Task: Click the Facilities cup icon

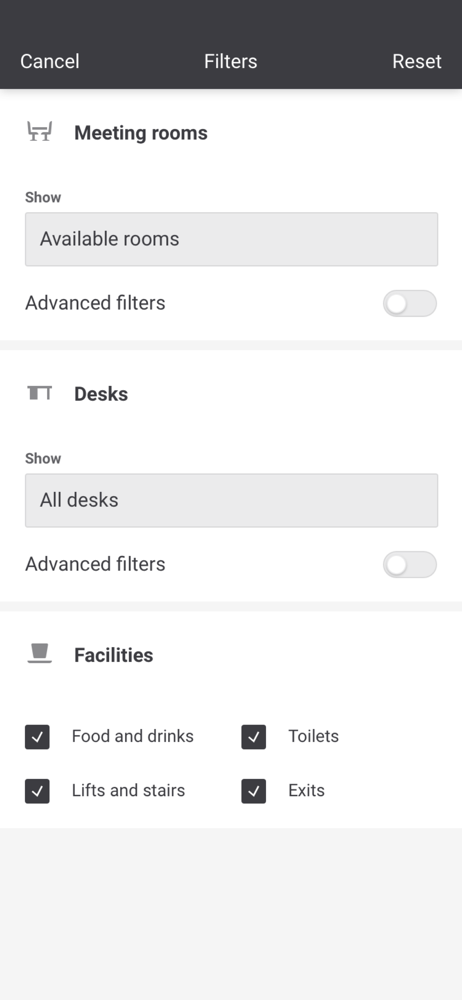Action: [39, 654]
